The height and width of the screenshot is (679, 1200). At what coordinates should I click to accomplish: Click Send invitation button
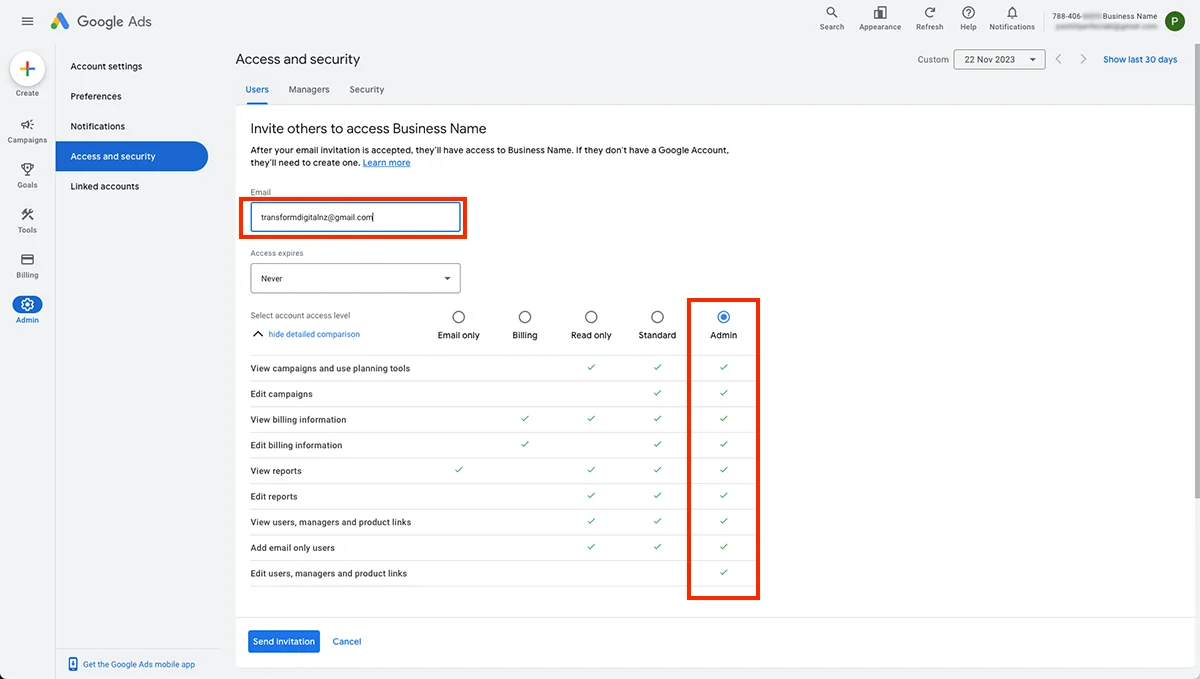[x=284, y=641]
